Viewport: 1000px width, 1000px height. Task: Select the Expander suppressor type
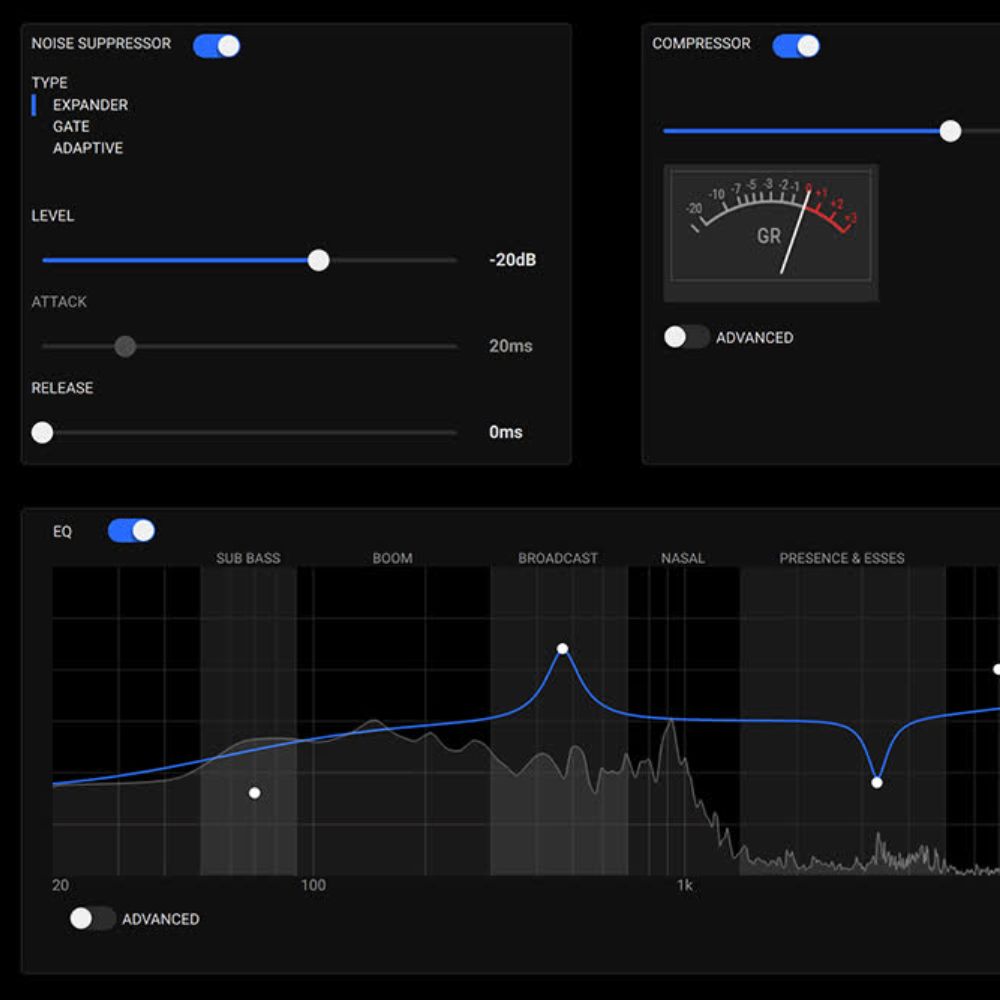click(90, 105)
